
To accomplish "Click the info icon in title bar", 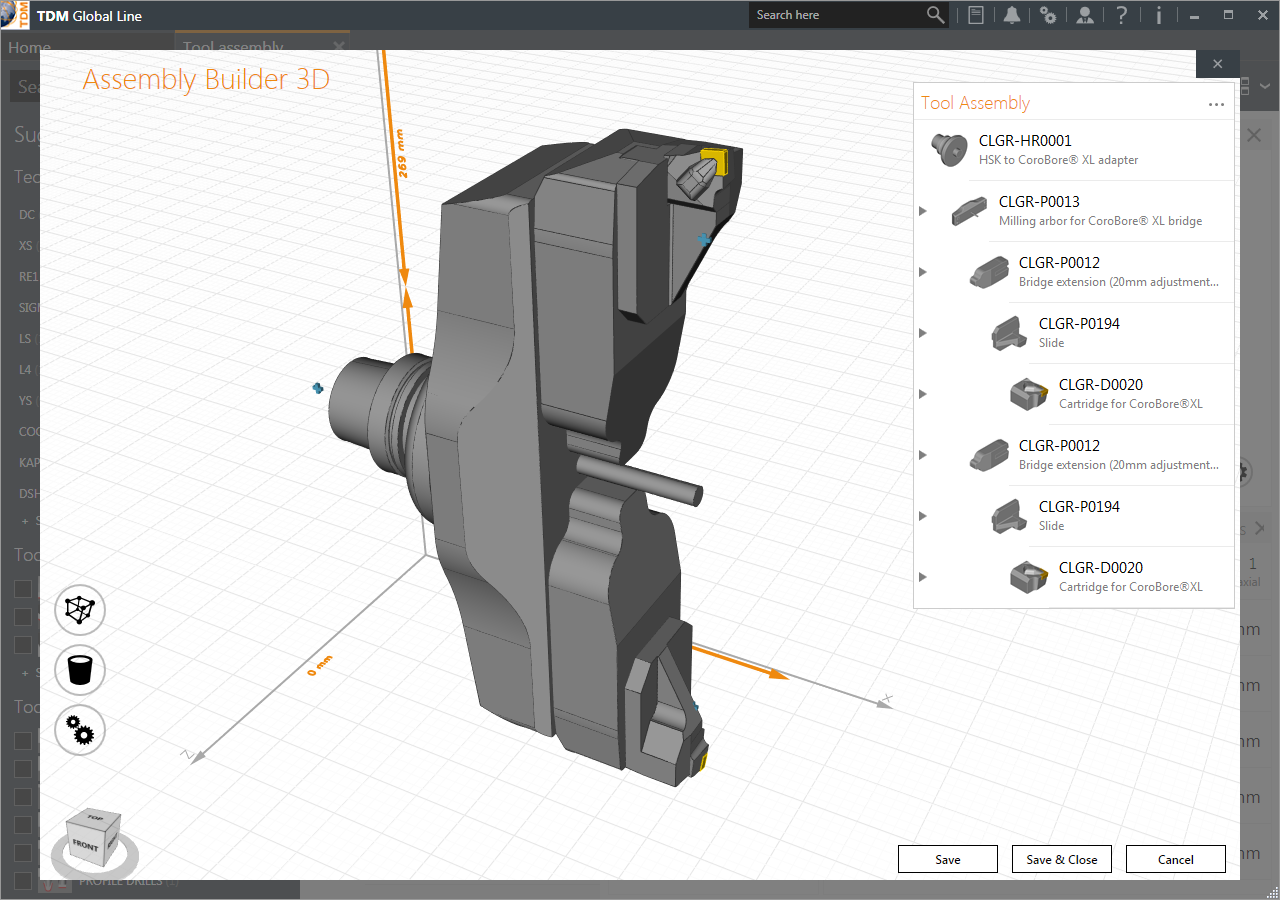I will (x=1159, y=15).
